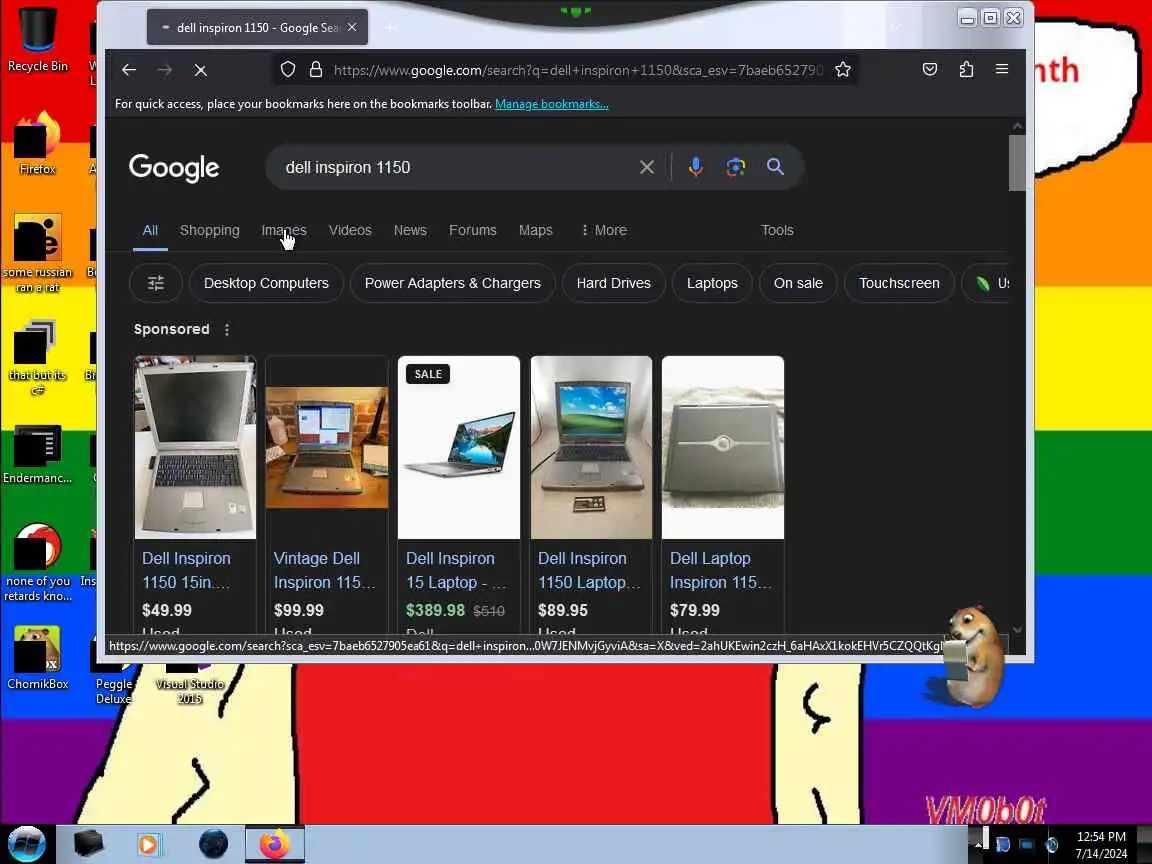Select 'some russian ran a rat' desktop icon
This screenshot has height=864, width=1152.
pyautogui.click(x=37, y=253)
